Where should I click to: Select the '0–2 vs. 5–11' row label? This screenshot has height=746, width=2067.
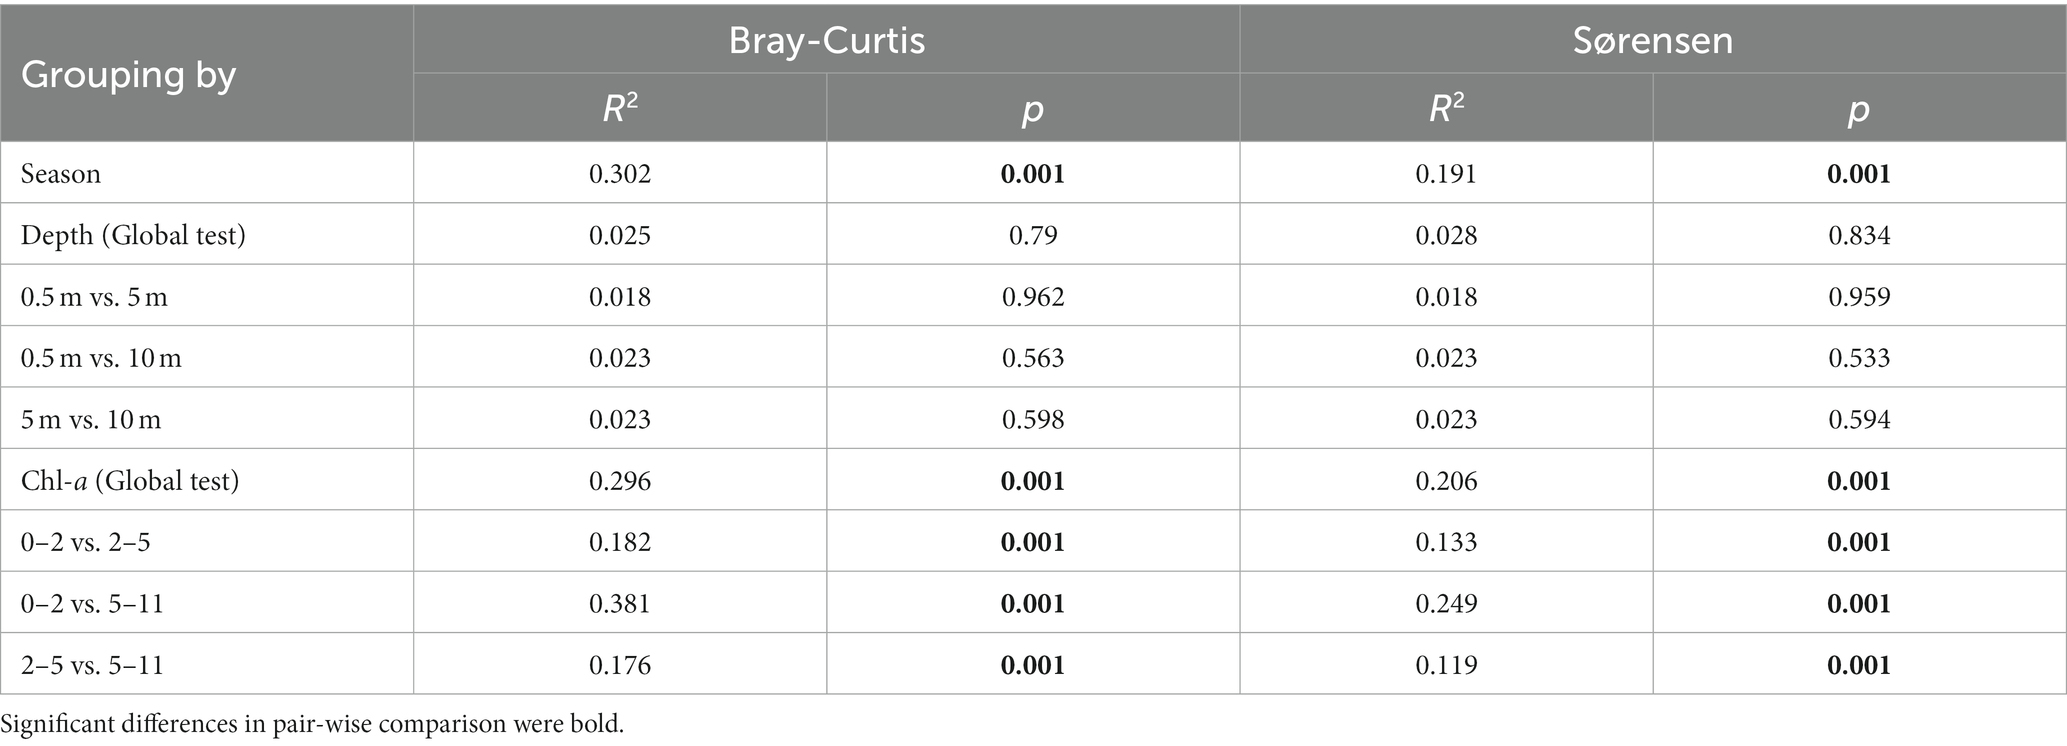tap(92, 604)
